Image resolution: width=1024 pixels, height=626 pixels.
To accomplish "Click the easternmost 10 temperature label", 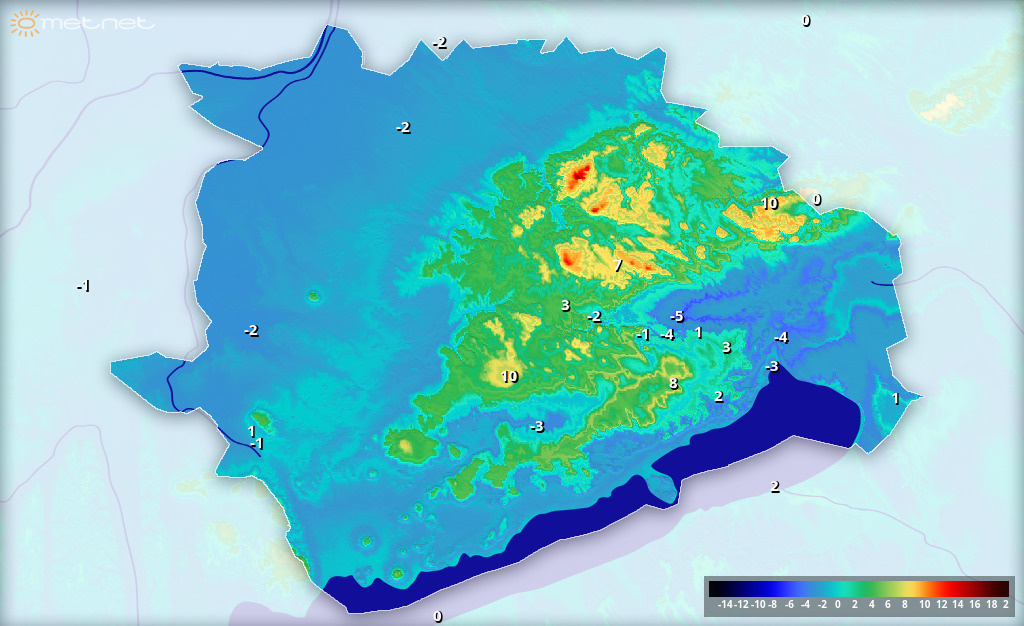I will click(x=768, y=203).
